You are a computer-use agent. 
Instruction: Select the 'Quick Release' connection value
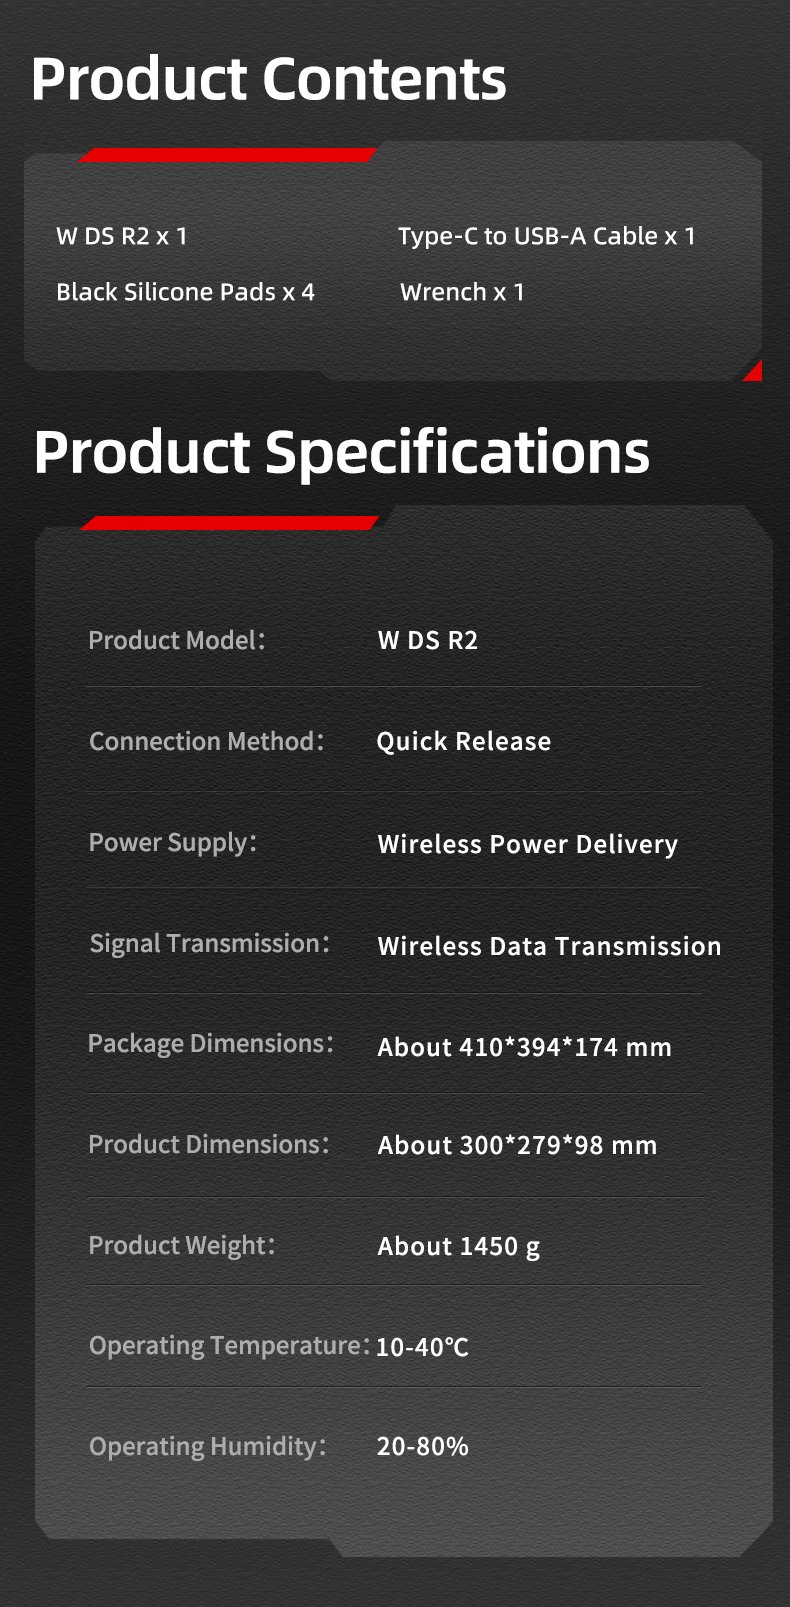pos(464,741)
